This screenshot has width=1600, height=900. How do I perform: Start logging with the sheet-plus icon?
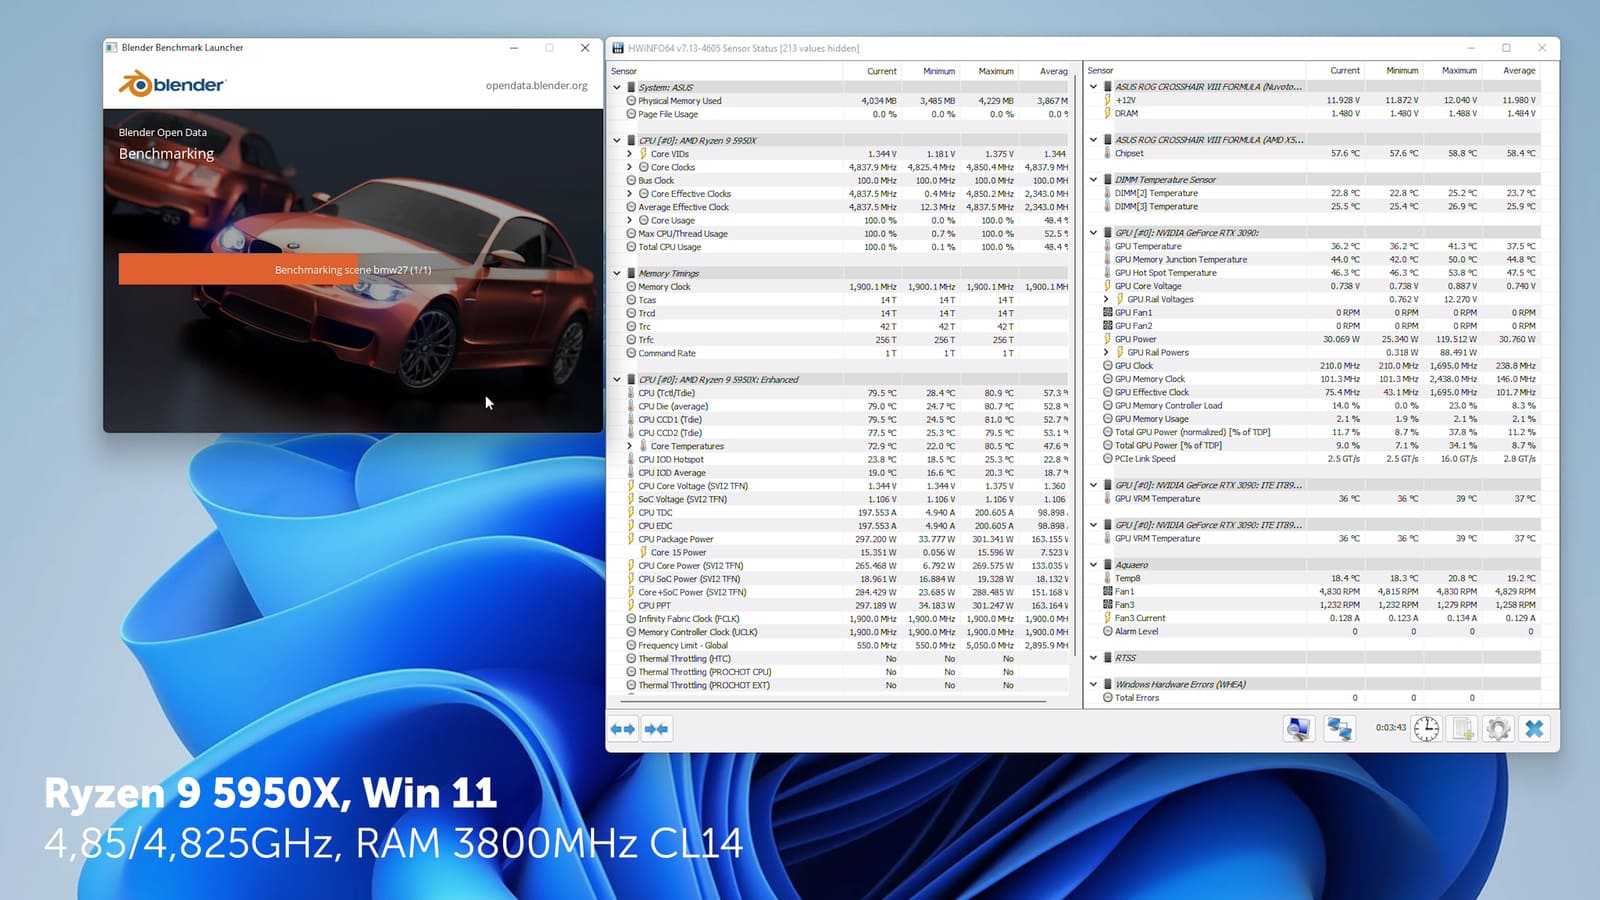point(1462,729)
